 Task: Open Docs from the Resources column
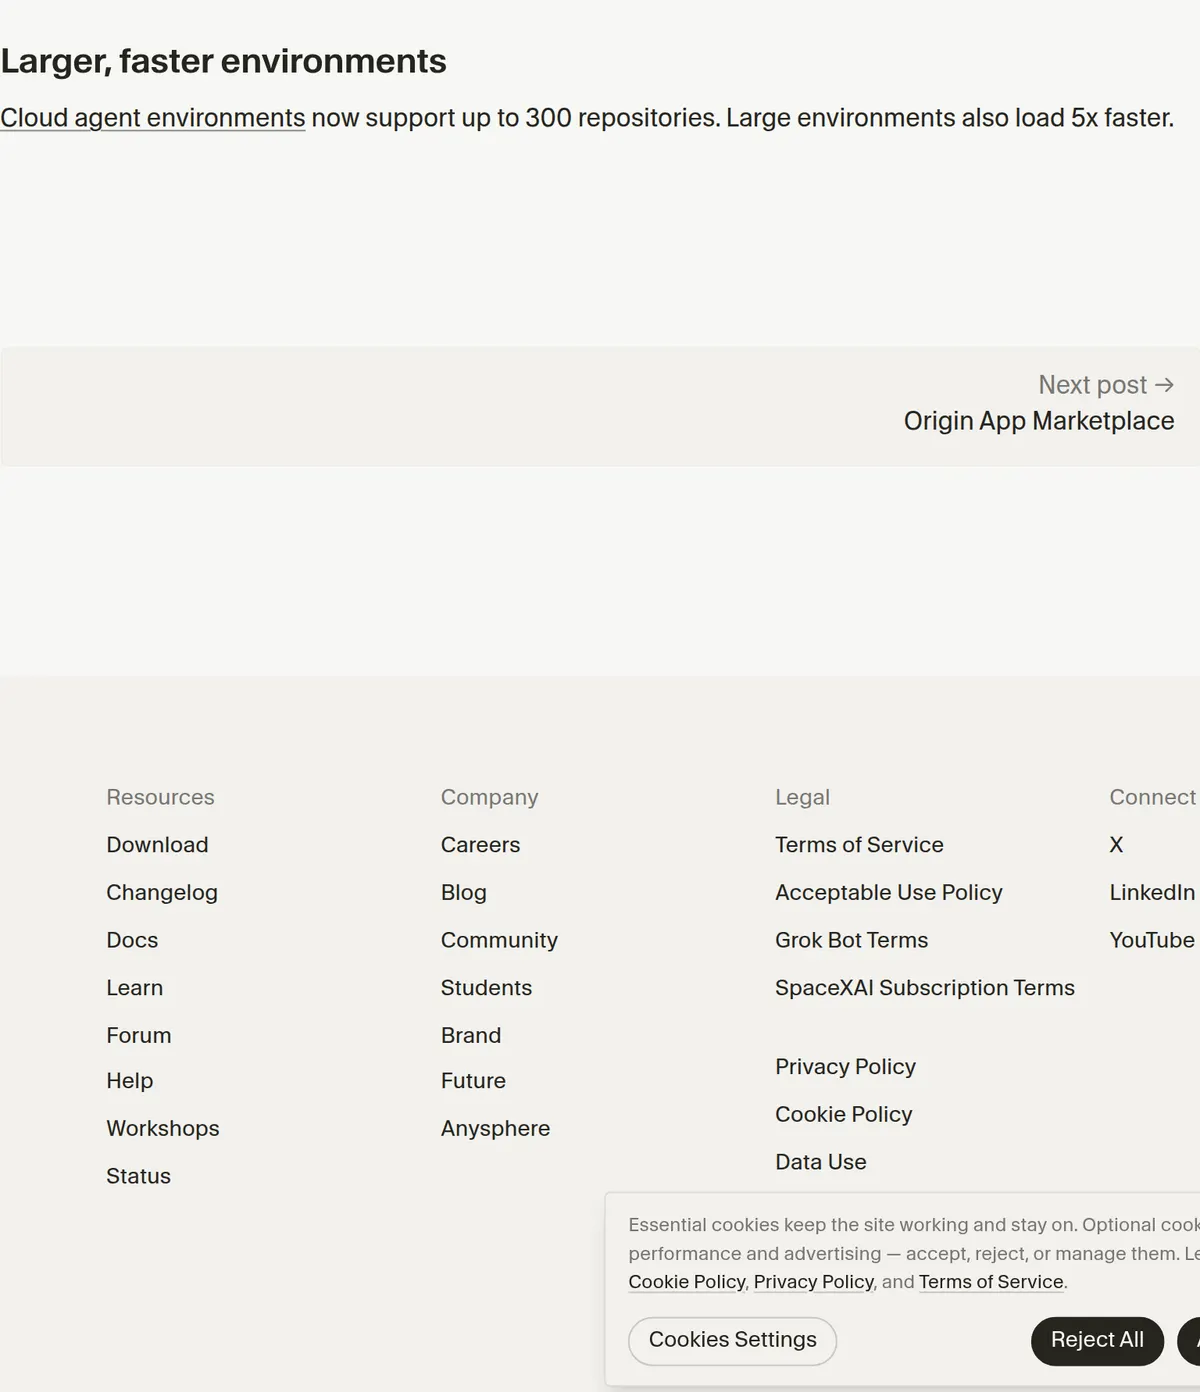(132, 940)
